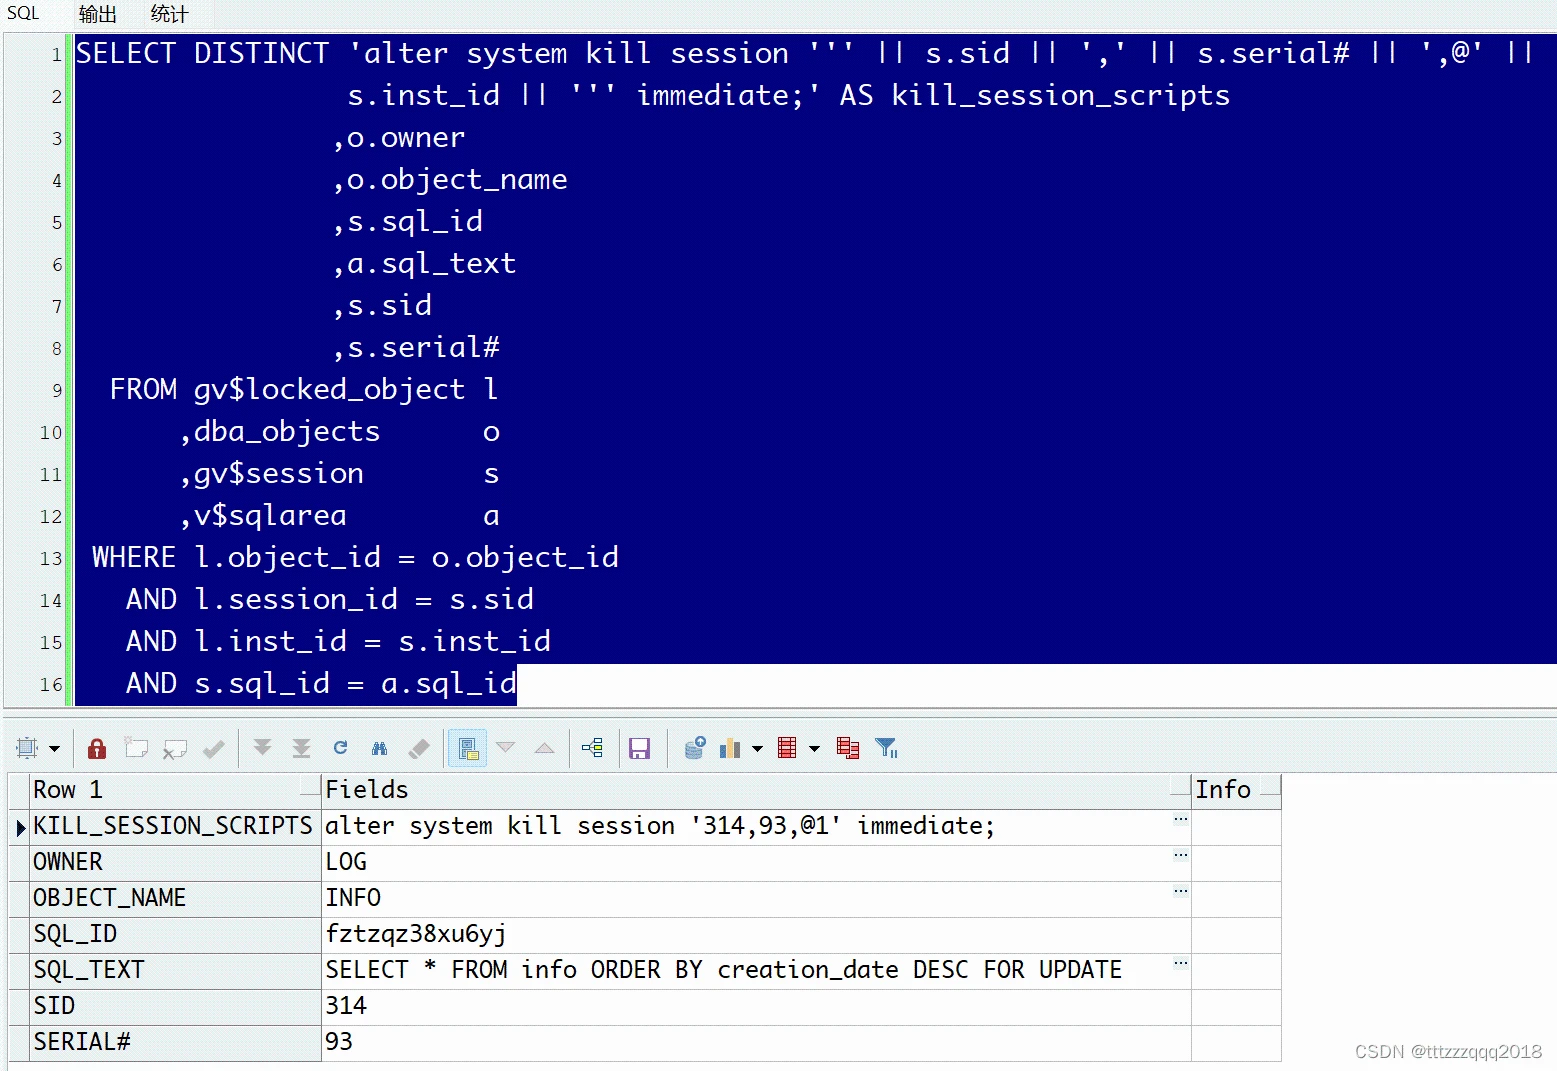Click the Delete record icon
This screenshot has width=1557, height=1071.
pos(175,748)
